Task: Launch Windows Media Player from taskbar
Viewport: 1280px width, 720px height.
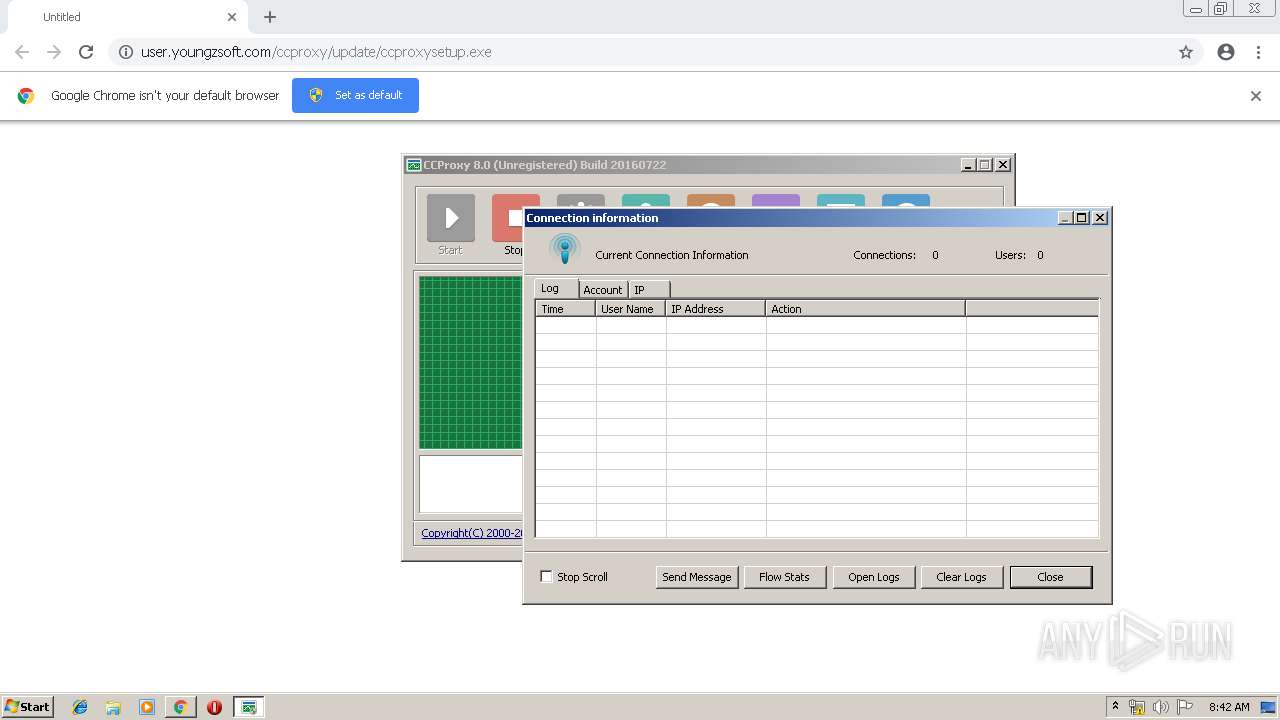Action: click(147, 707)
